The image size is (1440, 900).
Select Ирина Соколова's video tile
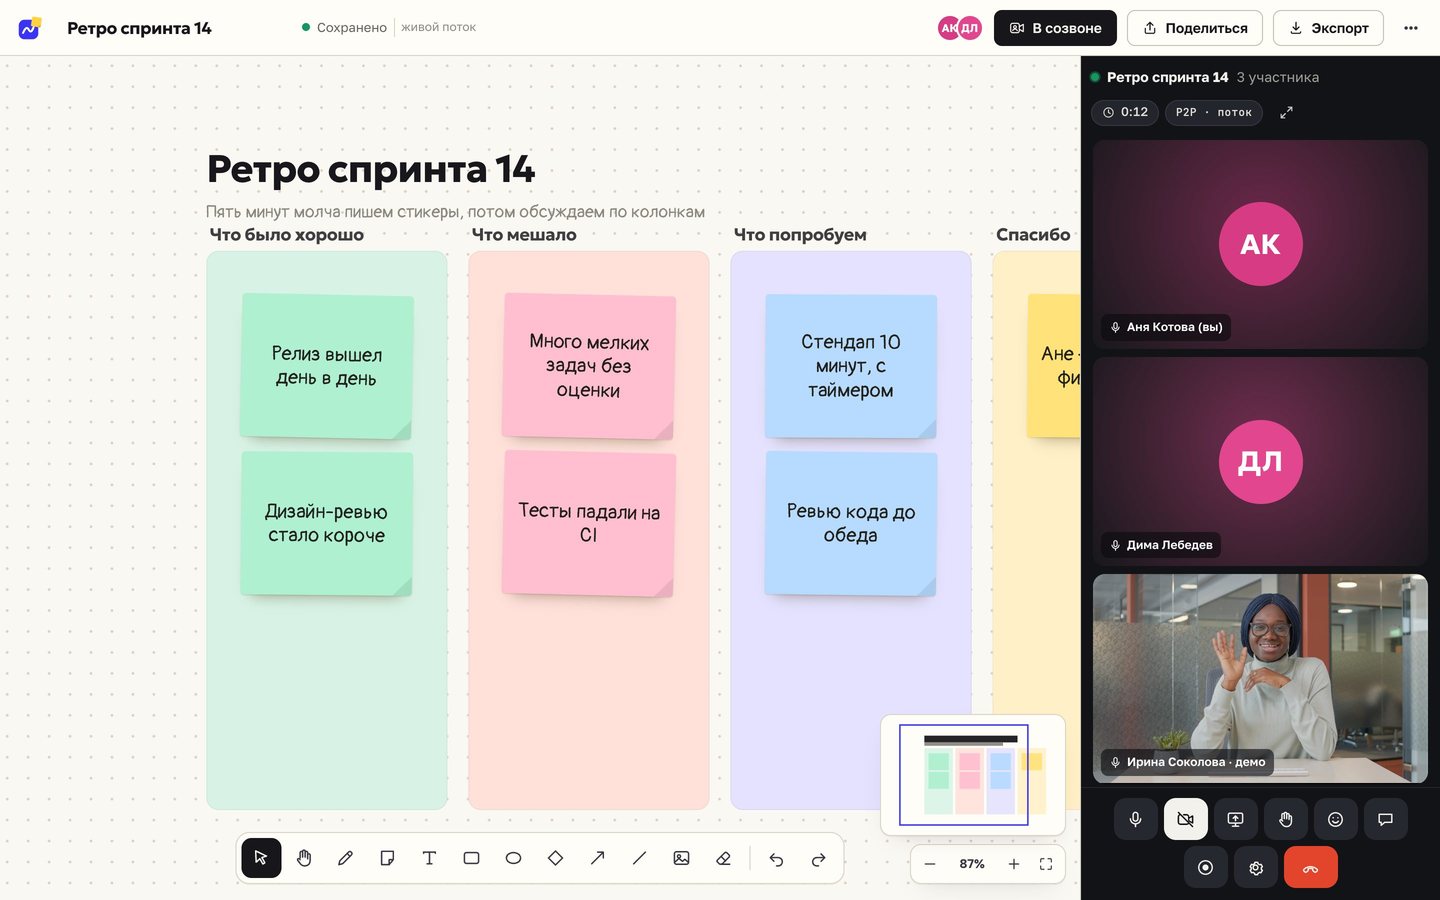(x=1260, y=678)
